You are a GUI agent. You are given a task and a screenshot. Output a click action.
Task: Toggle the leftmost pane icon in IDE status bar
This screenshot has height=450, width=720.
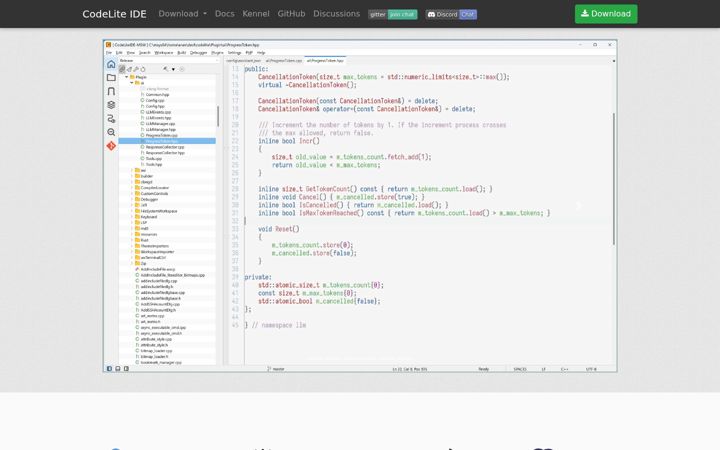[109, 368]
